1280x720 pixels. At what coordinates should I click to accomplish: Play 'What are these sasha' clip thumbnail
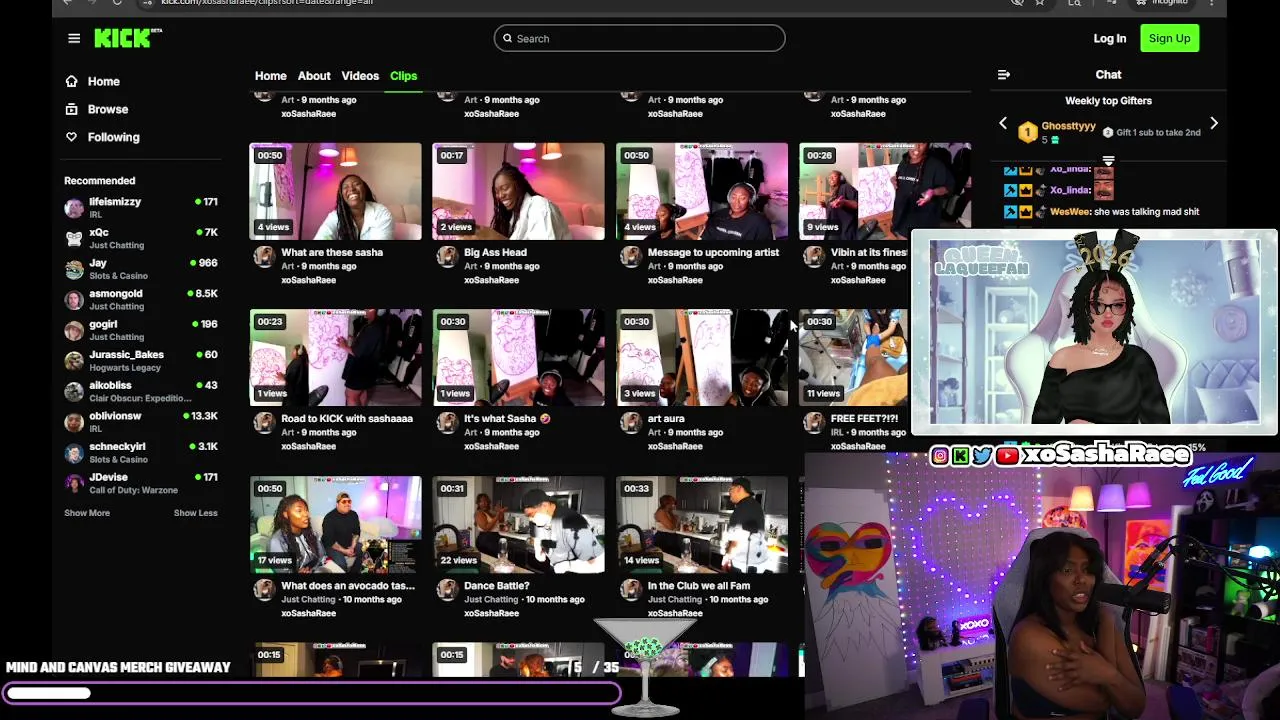pyautogui.click(x=335, y=191)
